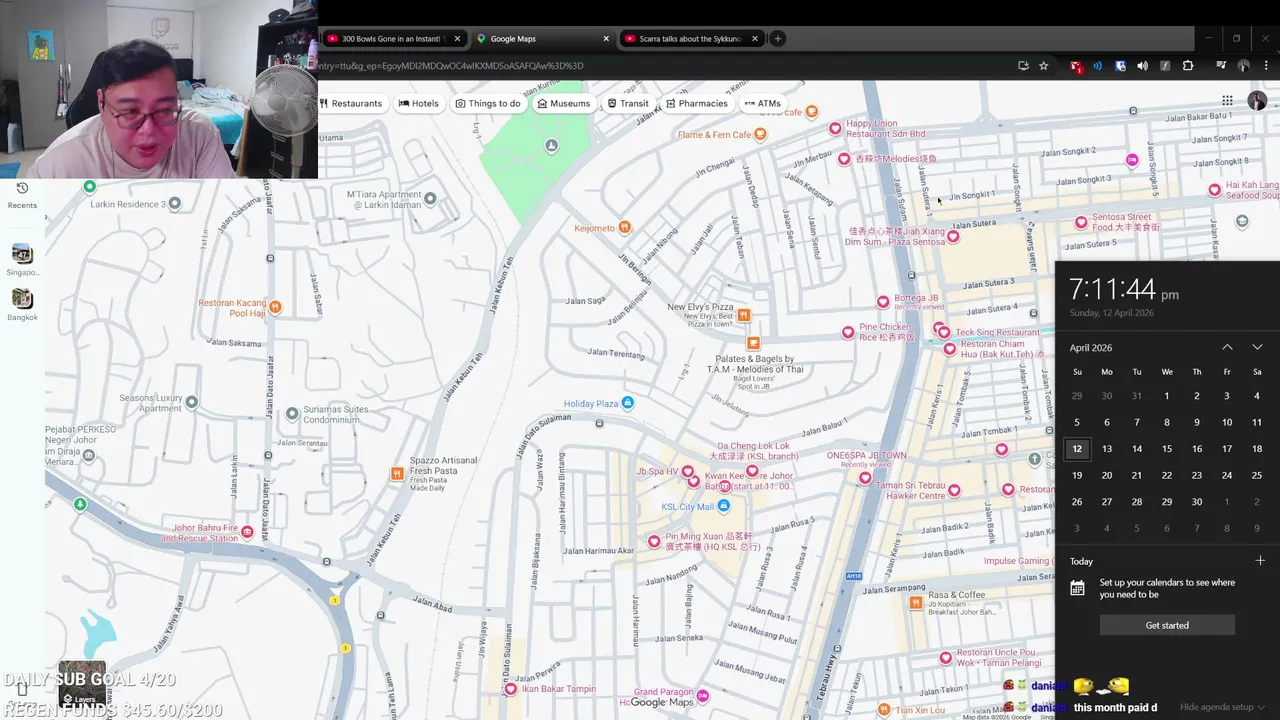The height and width of the screenshot is (720, 1280).
Task: Select New Elvy's Pizza marker
Action: 743,315
